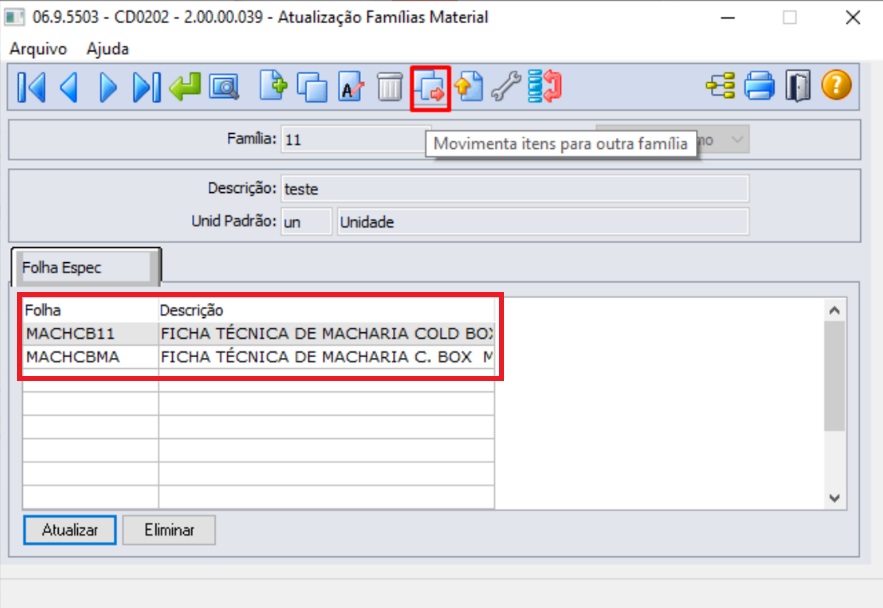Click the Descrição column header
883x608 pixels.
tap(327, 310)
